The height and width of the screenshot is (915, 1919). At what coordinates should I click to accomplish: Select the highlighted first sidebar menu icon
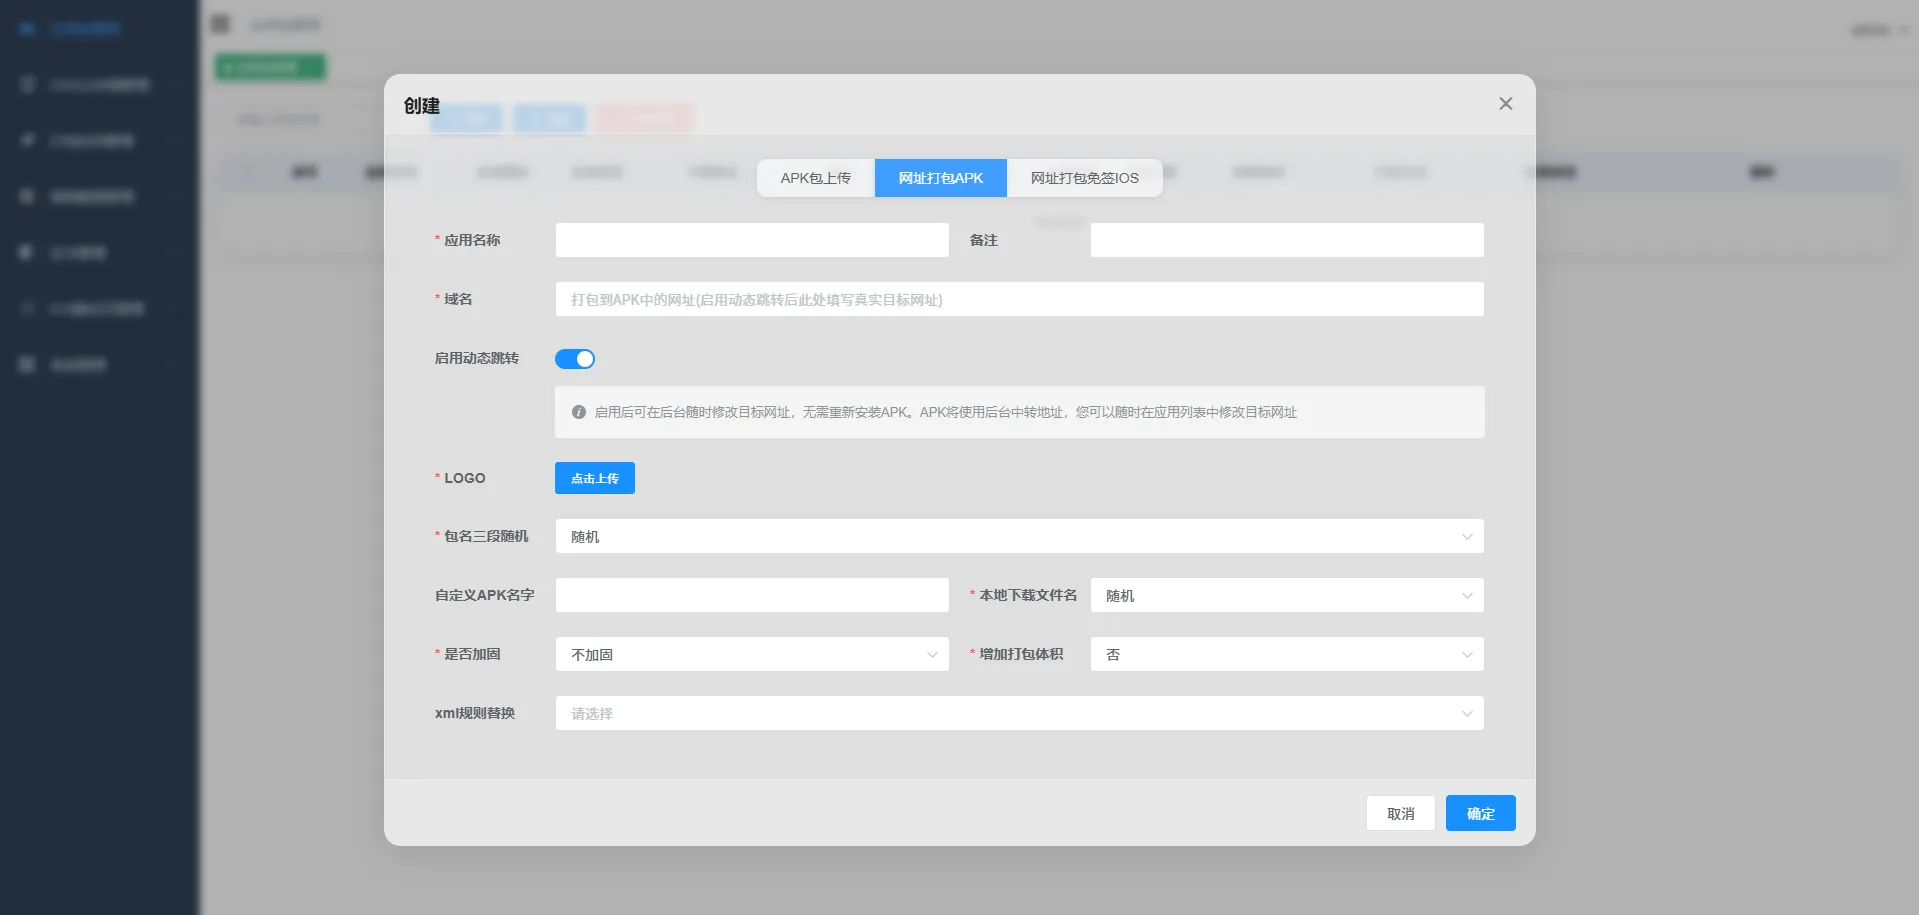click(27, 28)
